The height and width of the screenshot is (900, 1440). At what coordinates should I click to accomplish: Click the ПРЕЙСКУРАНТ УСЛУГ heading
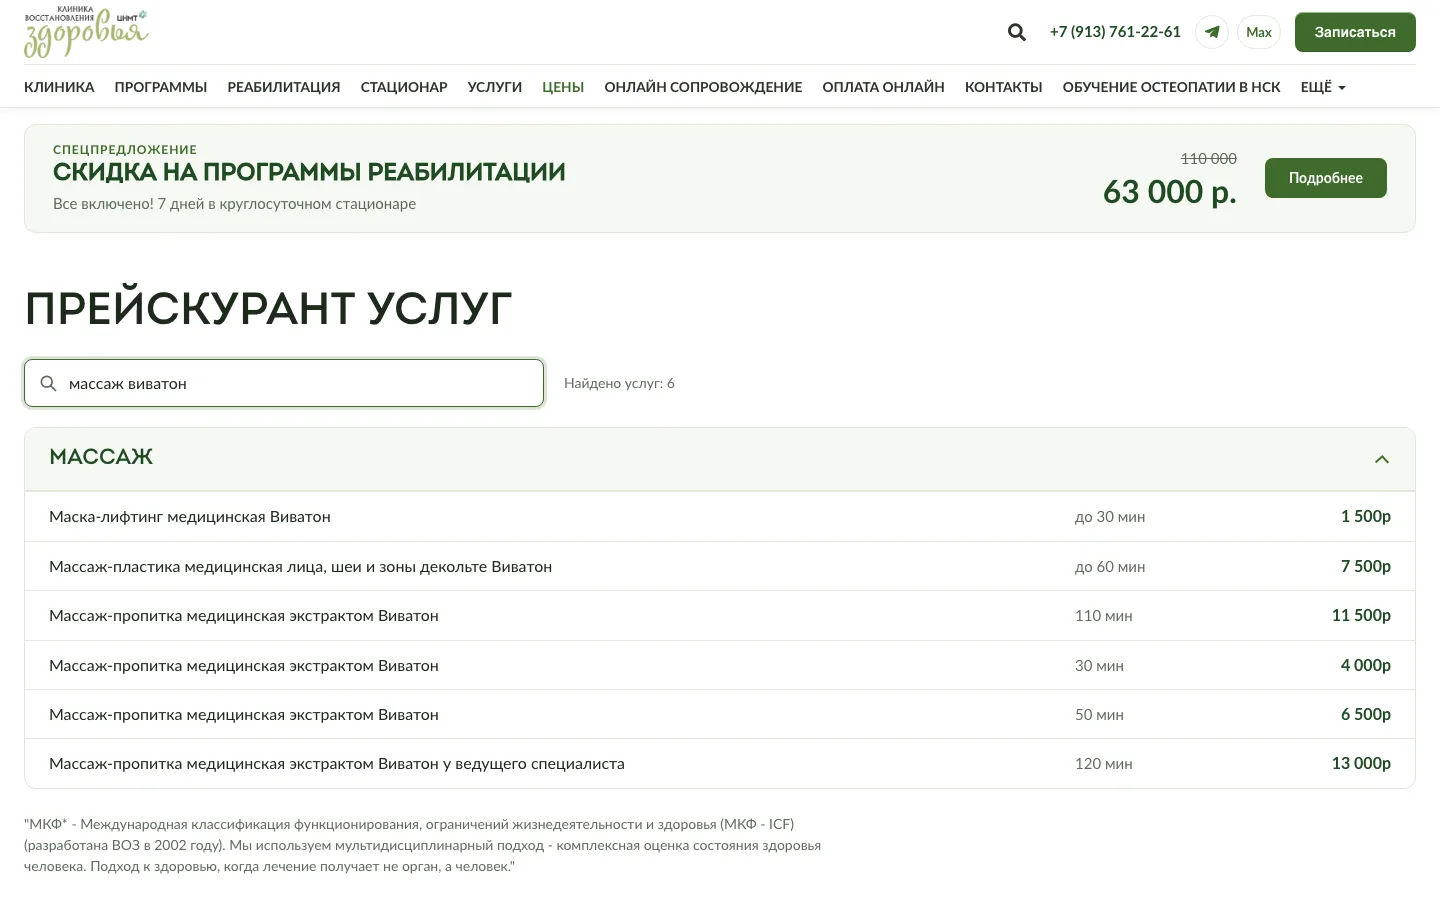point(268,308)
